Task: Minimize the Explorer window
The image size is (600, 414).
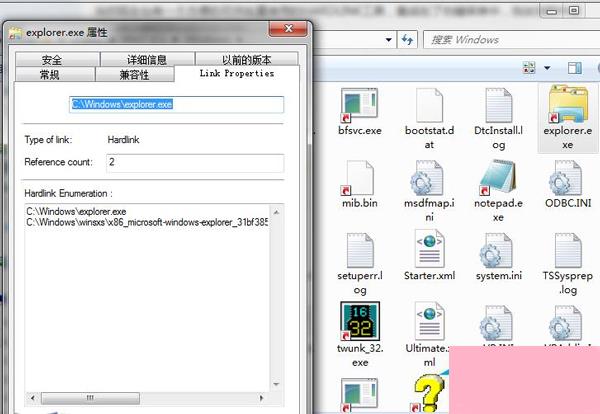Action: 552,11
